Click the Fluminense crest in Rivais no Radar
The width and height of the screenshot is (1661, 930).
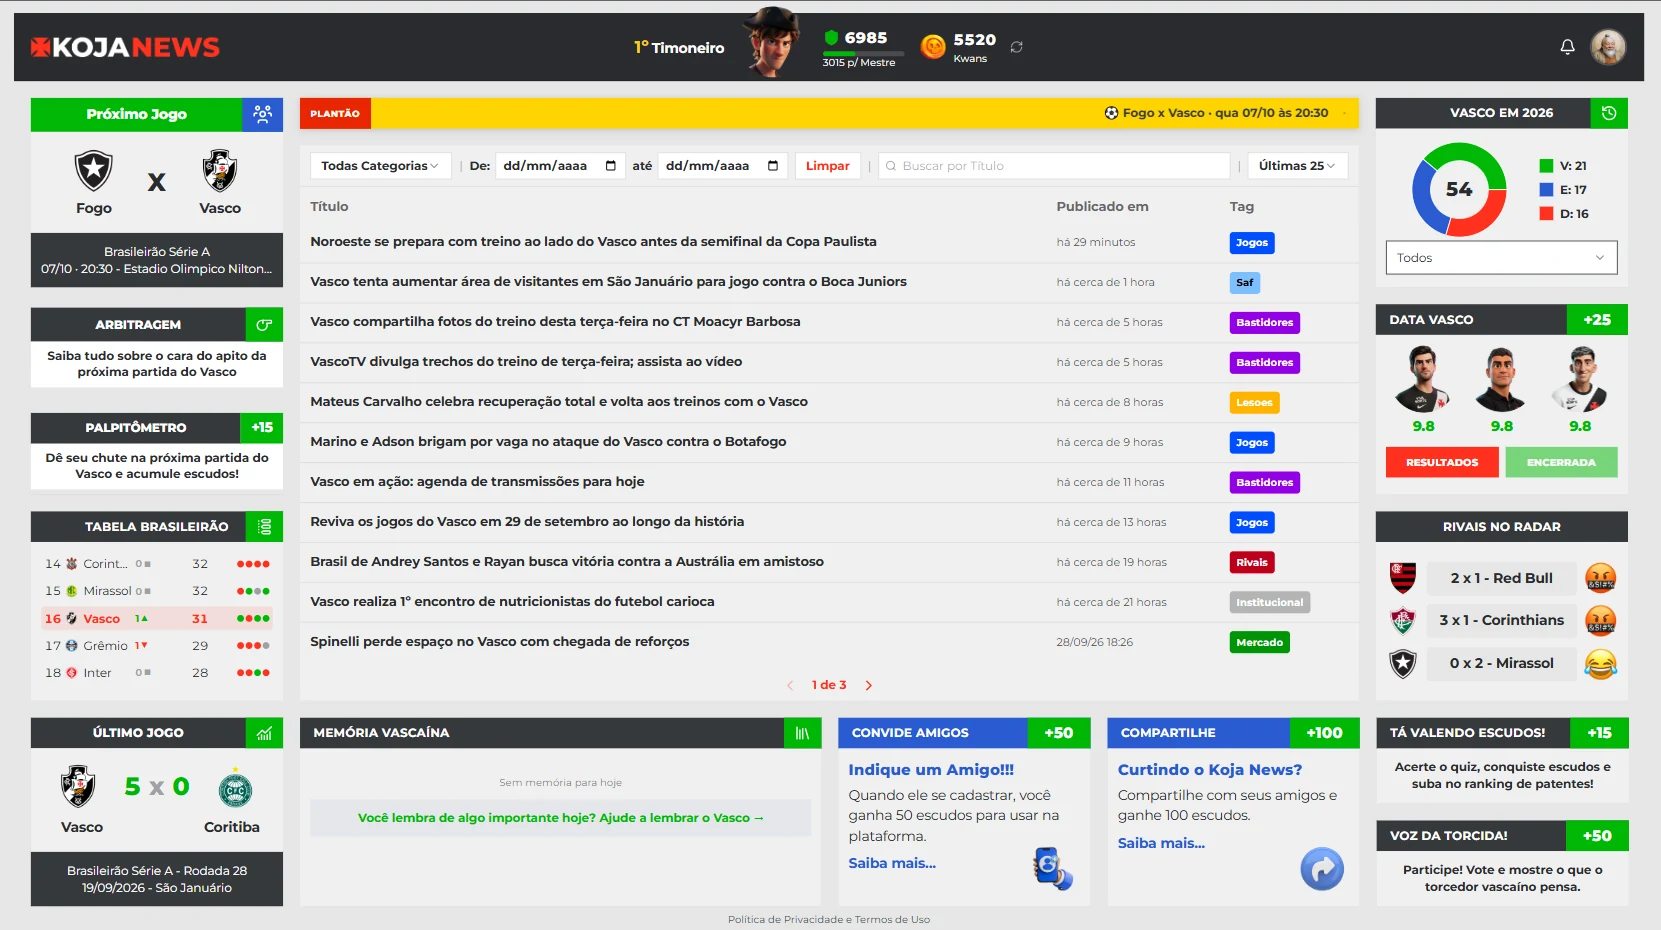pos(1403,621)
